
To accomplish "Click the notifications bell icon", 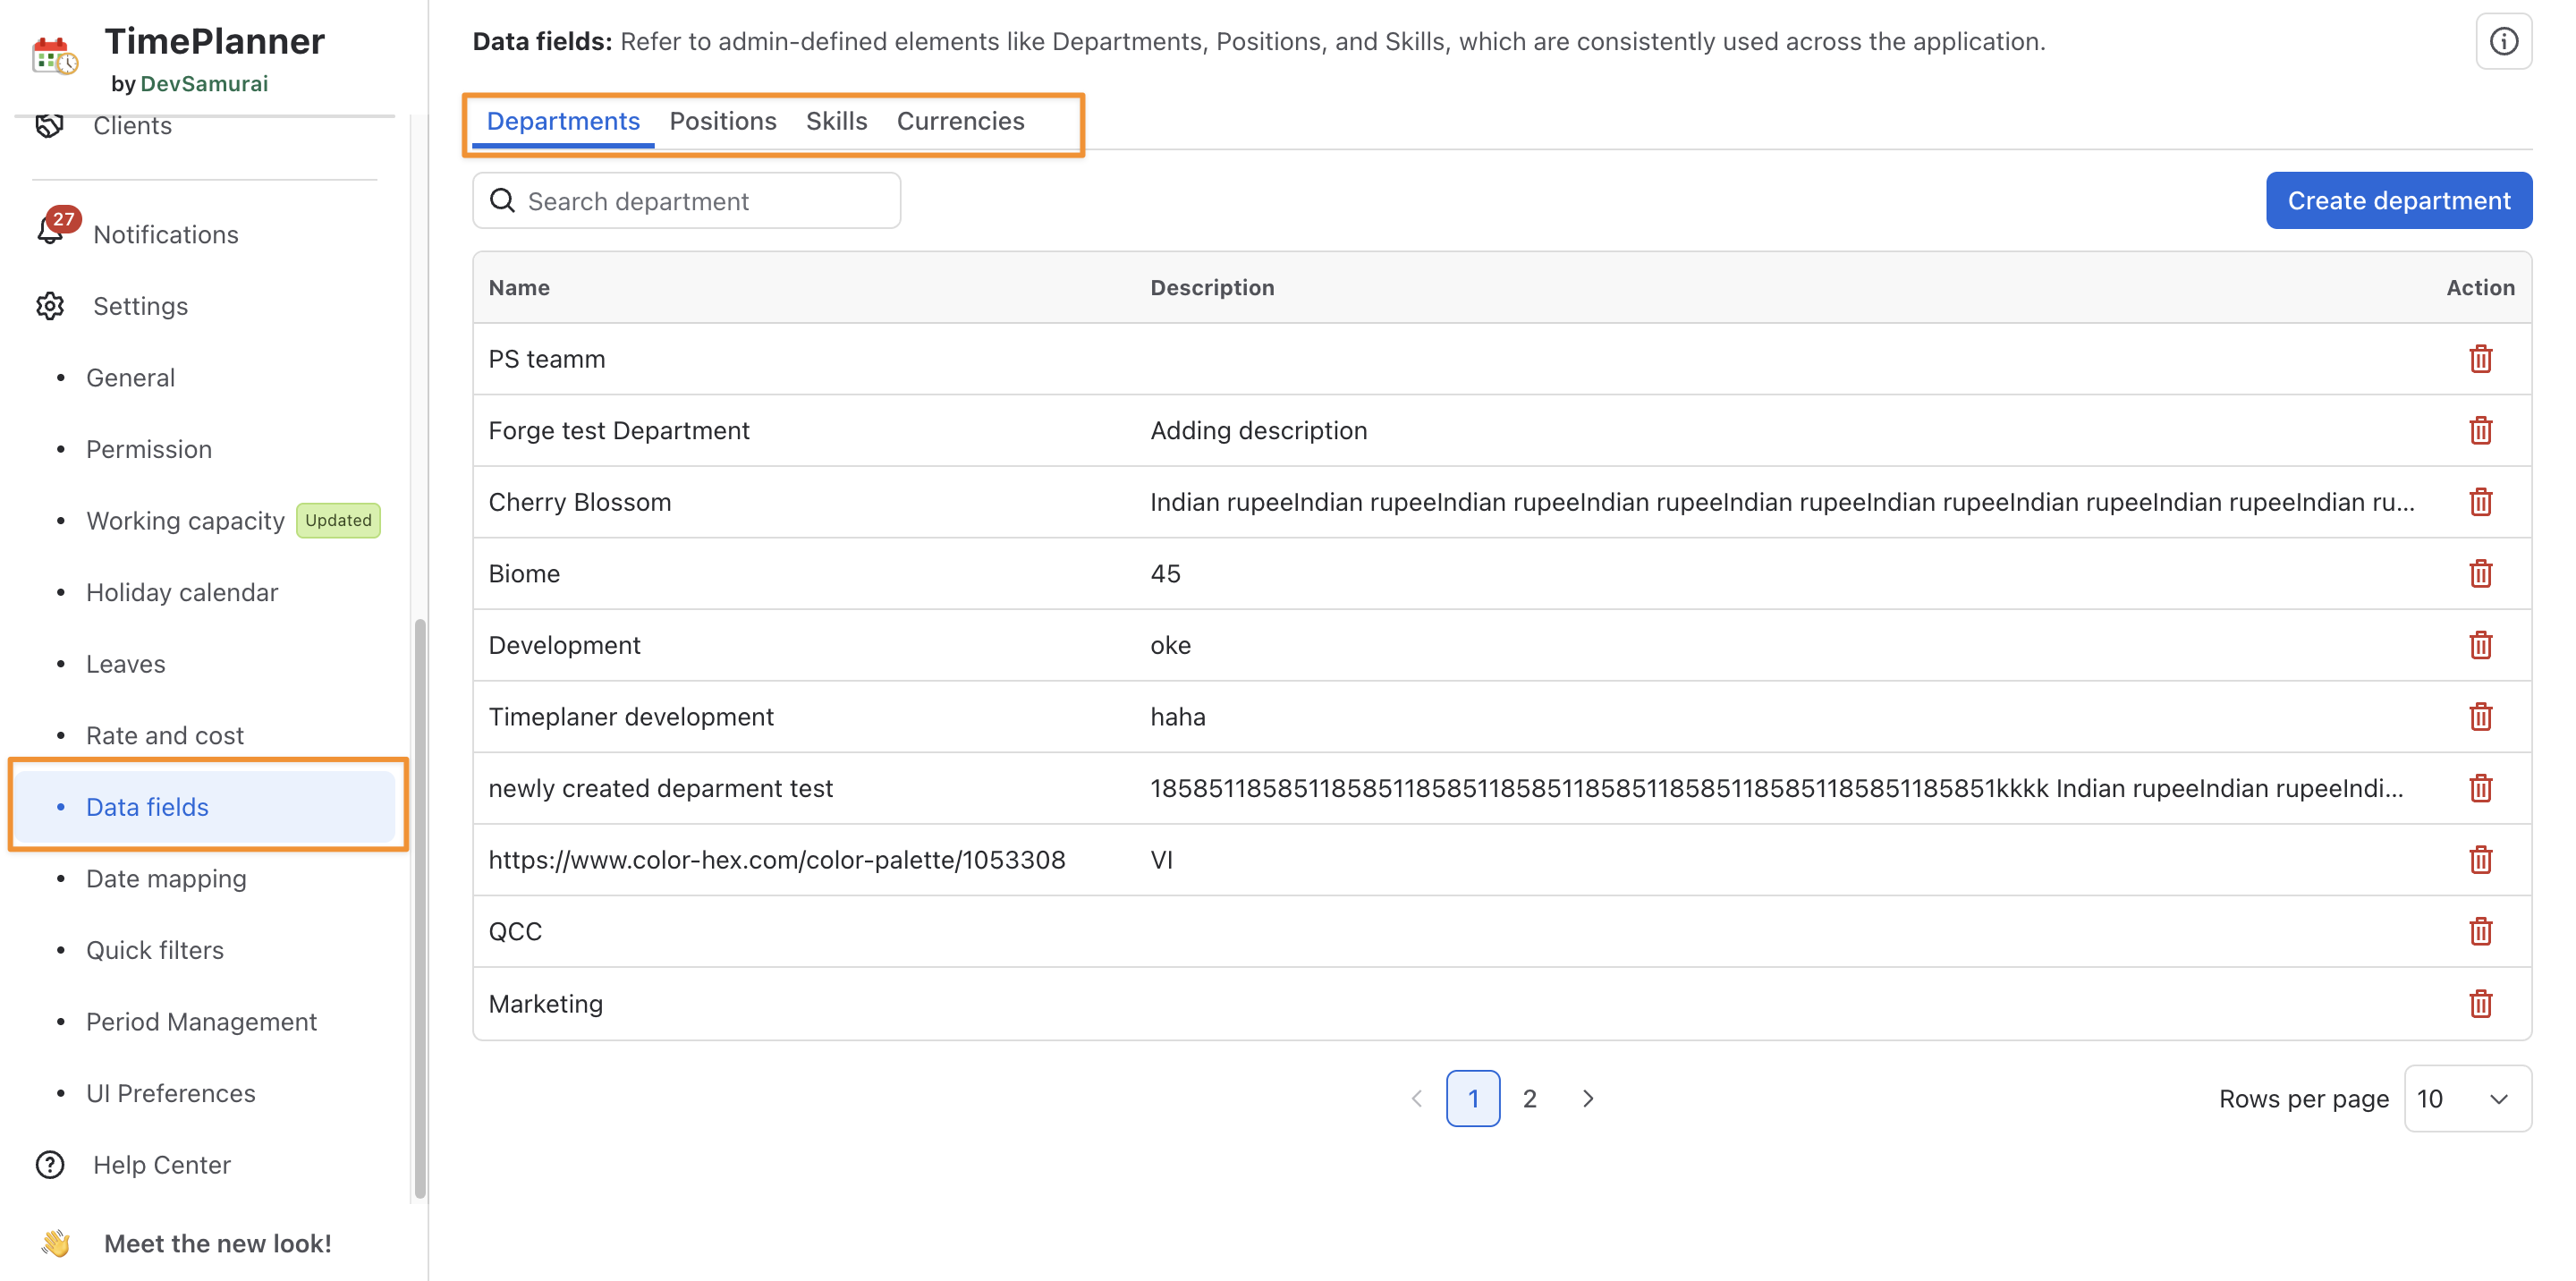I will [50, 232].
